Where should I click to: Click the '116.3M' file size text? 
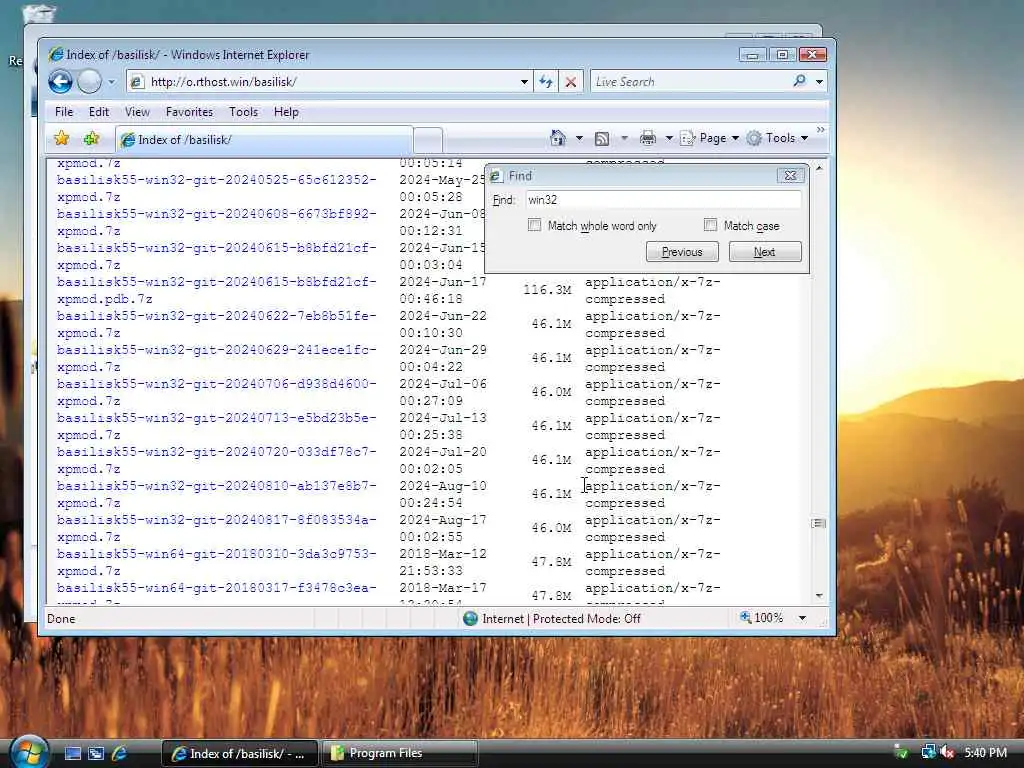(547, 290)
